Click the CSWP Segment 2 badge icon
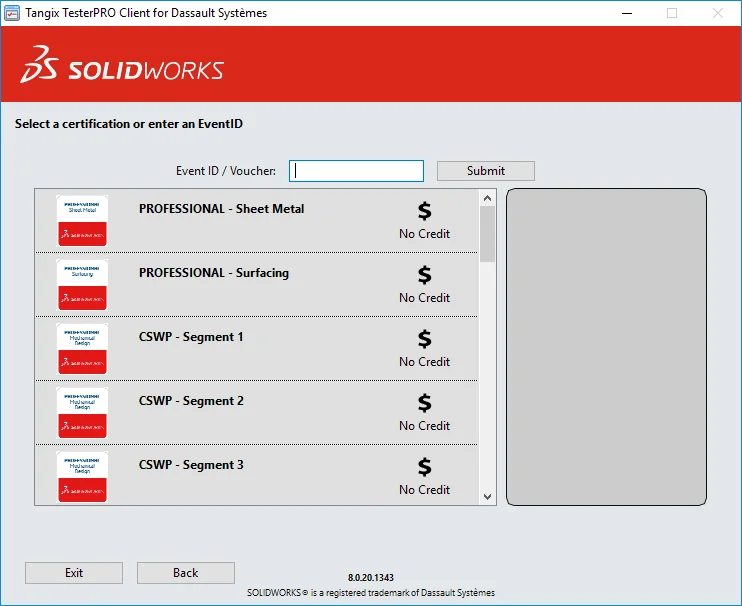Screen dimensions: 742x606 (x=82, y=413)
